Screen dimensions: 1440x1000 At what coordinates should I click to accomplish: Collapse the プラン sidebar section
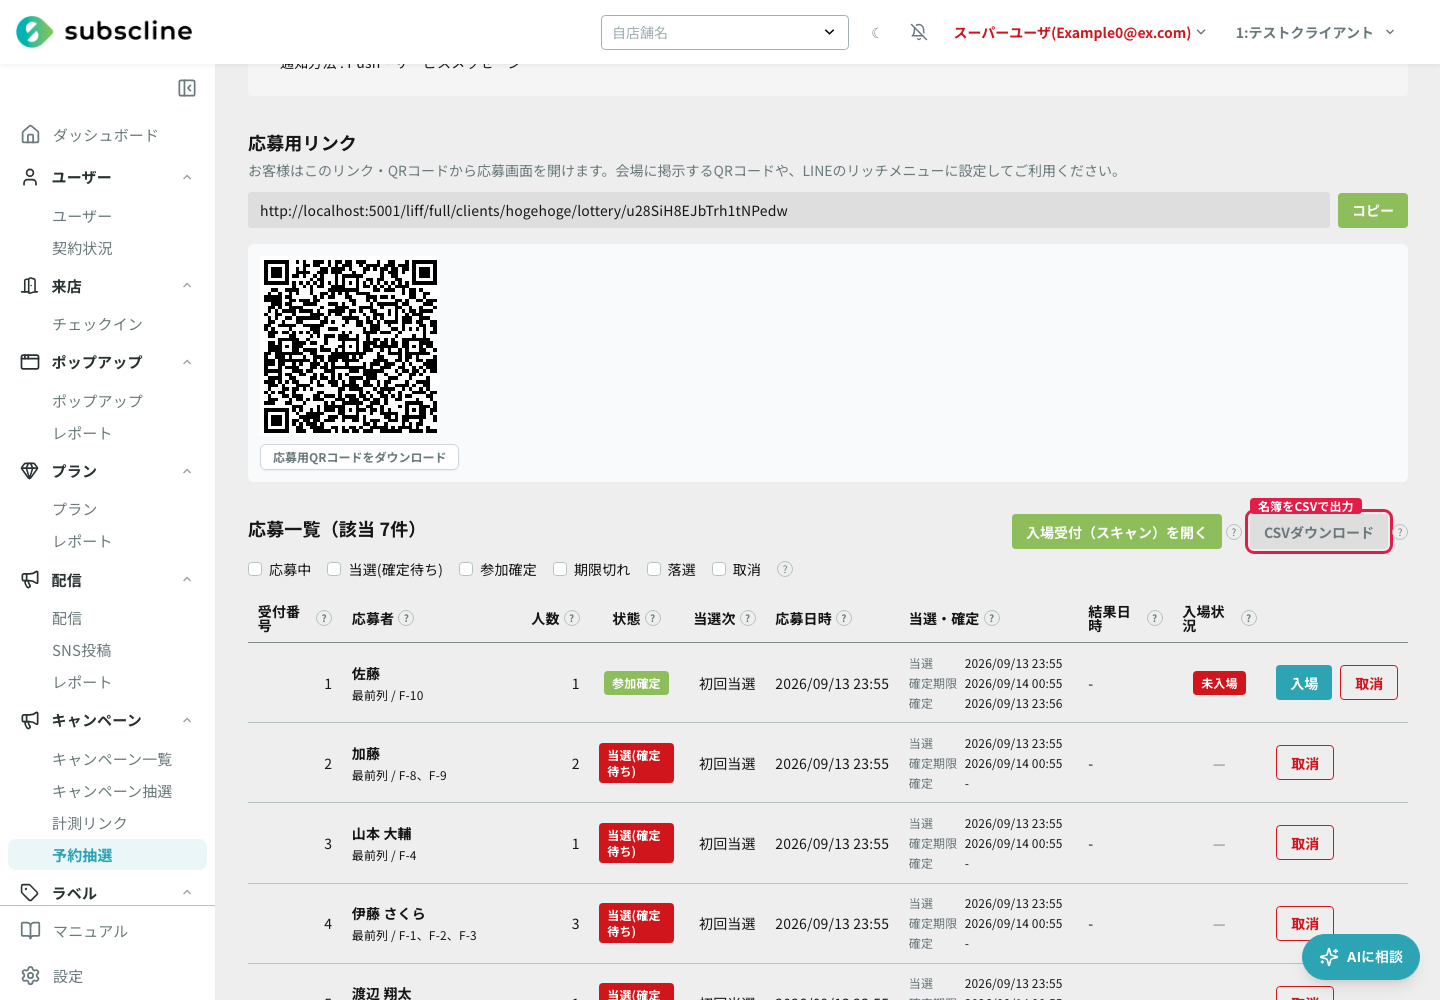pos(187,471)
